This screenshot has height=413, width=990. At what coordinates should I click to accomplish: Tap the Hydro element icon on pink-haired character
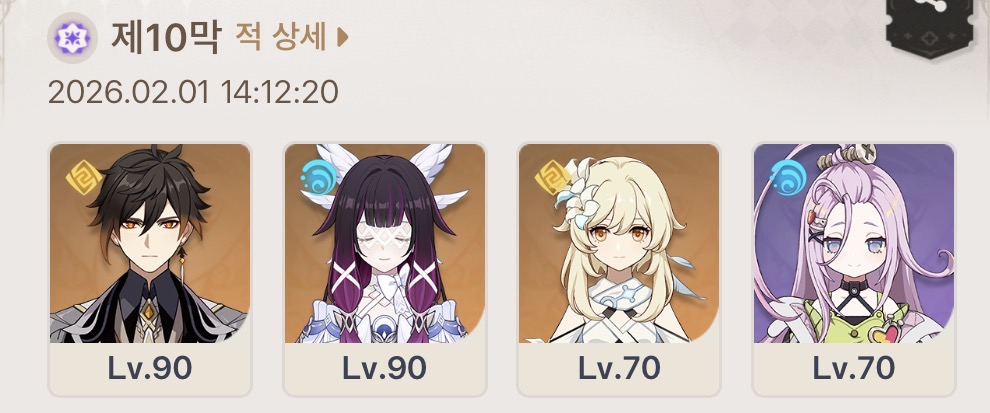tap(787, 179)
